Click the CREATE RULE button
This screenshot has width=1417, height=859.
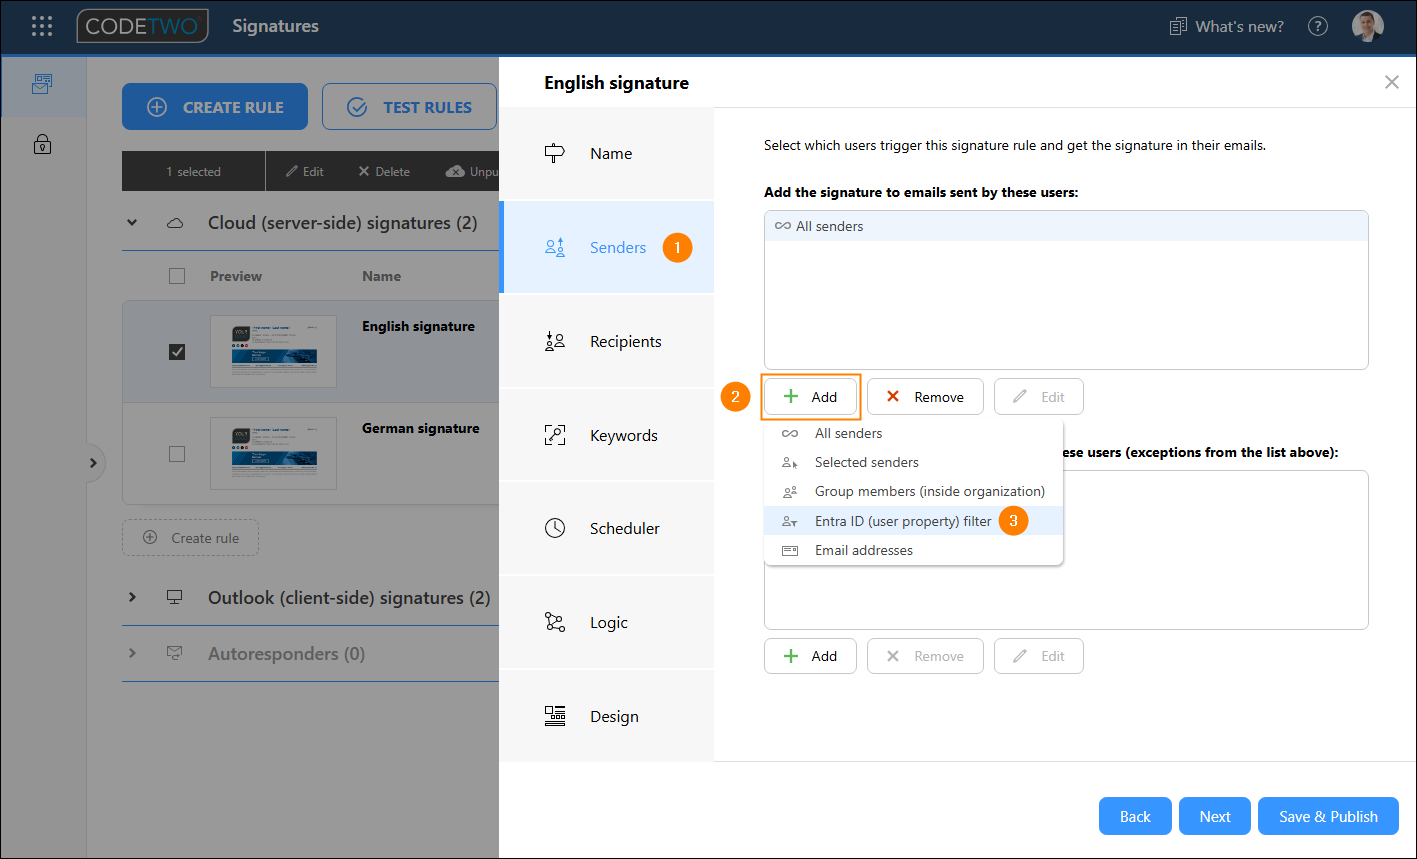pyautogui.click(x=215, y=107)
